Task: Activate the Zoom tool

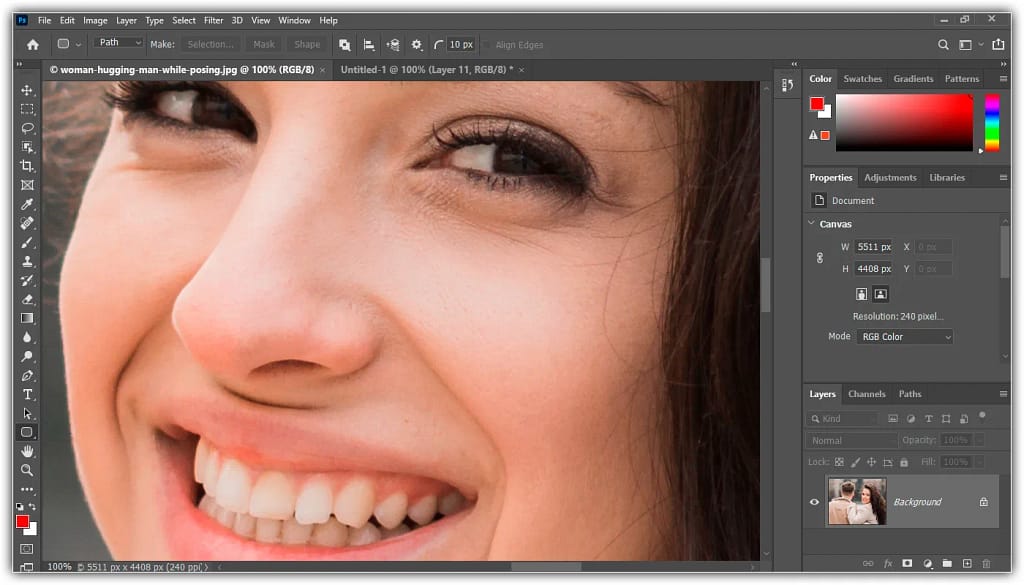Action: pos(27,470)
